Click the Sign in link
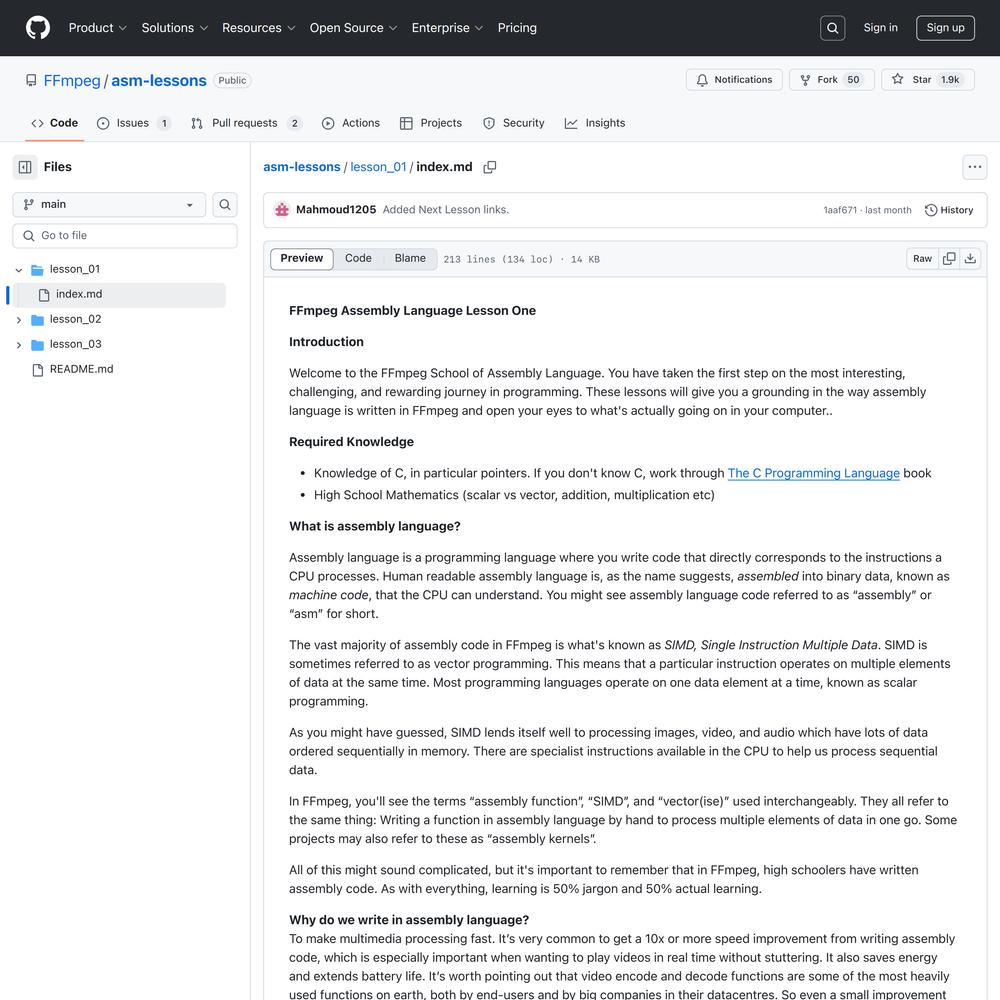Screen dimensions: 1000x1000 [880, 28]
